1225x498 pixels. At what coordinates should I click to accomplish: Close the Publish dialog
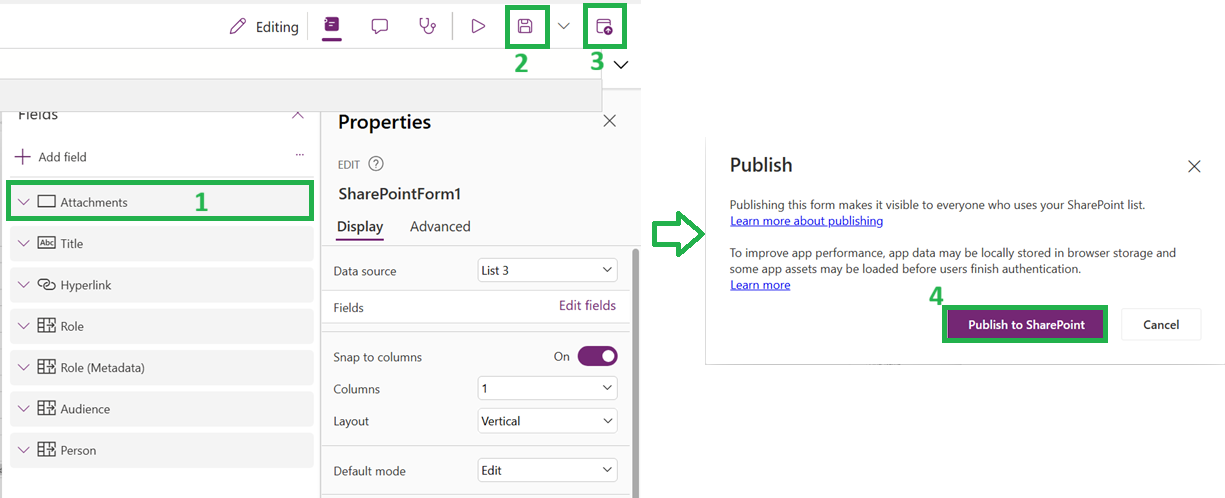1194,167
